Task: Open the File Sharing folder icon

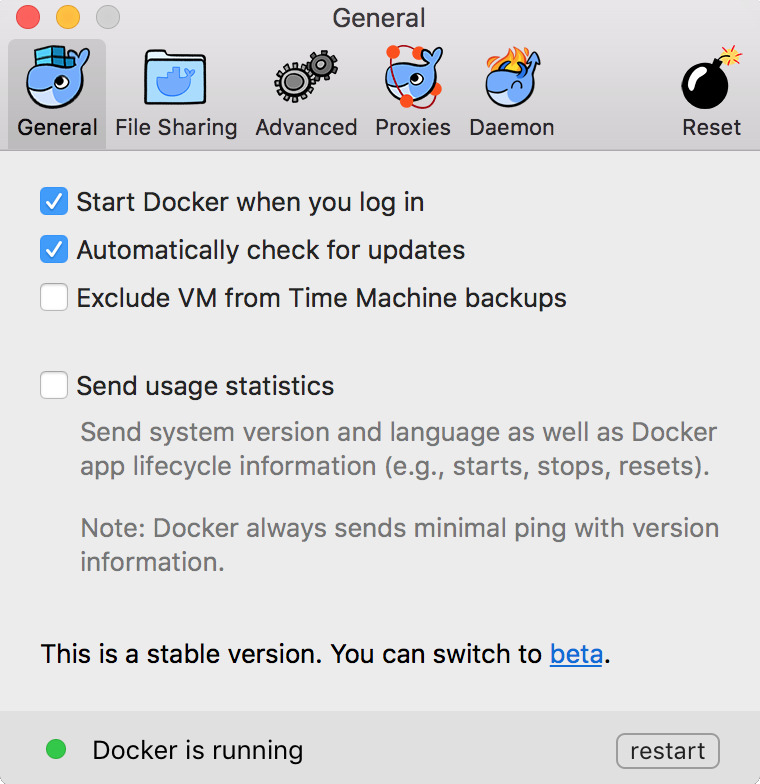Action: [x=175, y=77]
